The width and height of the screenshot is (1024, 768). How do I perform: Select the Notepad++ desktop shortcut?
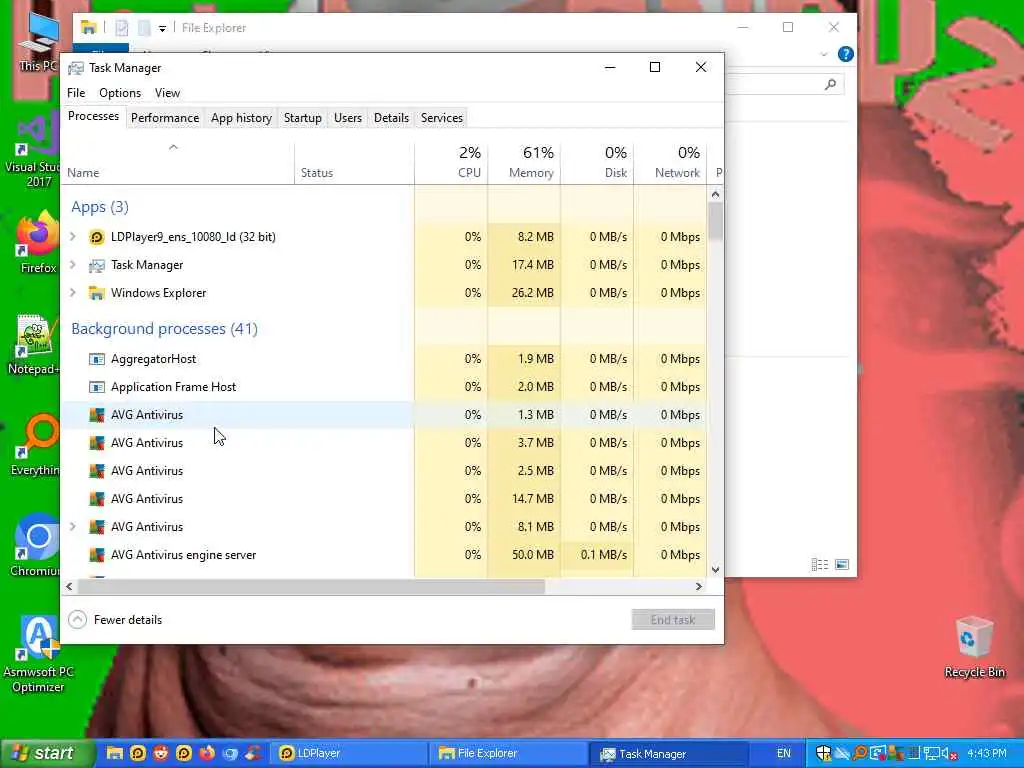click(x=34, y=344)
